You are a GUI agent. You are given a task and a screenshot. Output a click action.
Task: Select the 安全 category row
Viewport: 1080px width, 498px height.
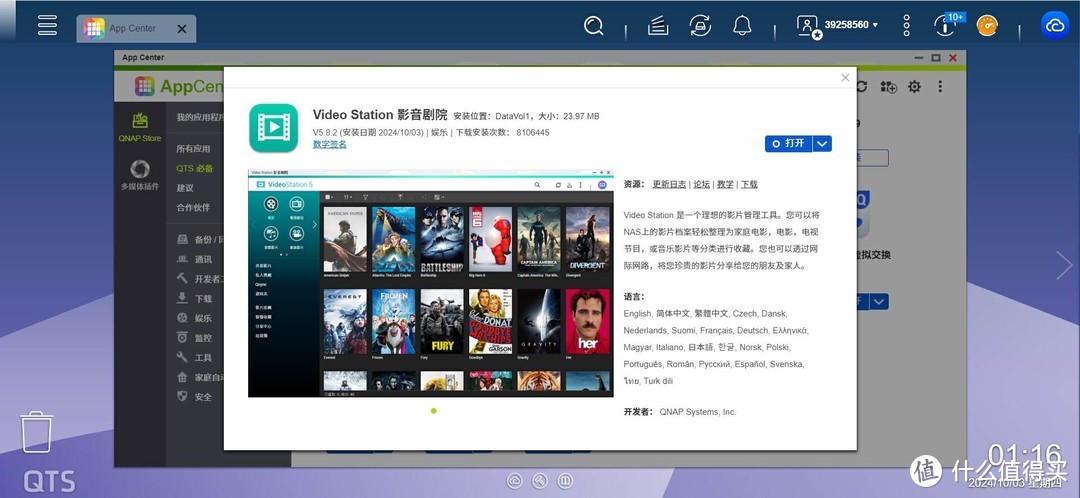[194, 397]
